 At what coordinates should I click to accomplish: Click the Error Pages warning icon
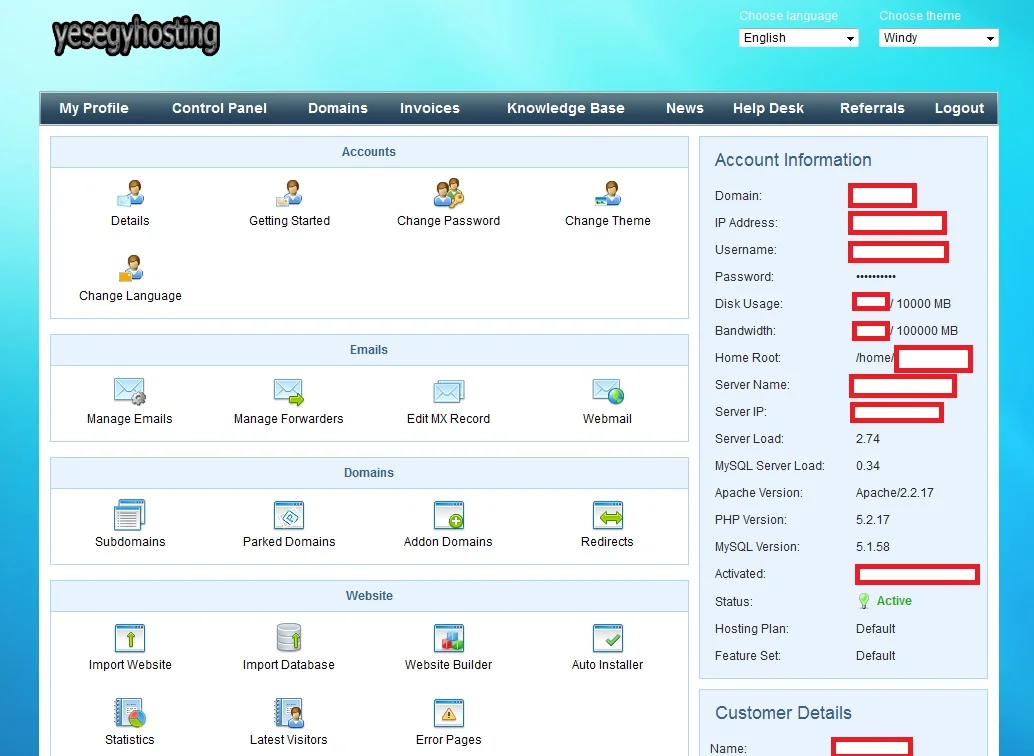(448, 713)
